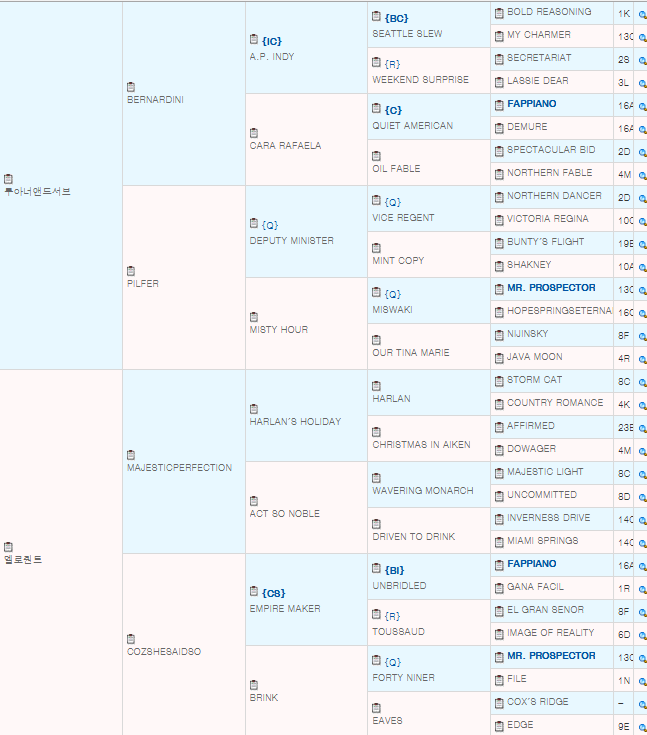
Task: Click the {R} link above WEEKEND SURPRISE
Action: [392, 64]
